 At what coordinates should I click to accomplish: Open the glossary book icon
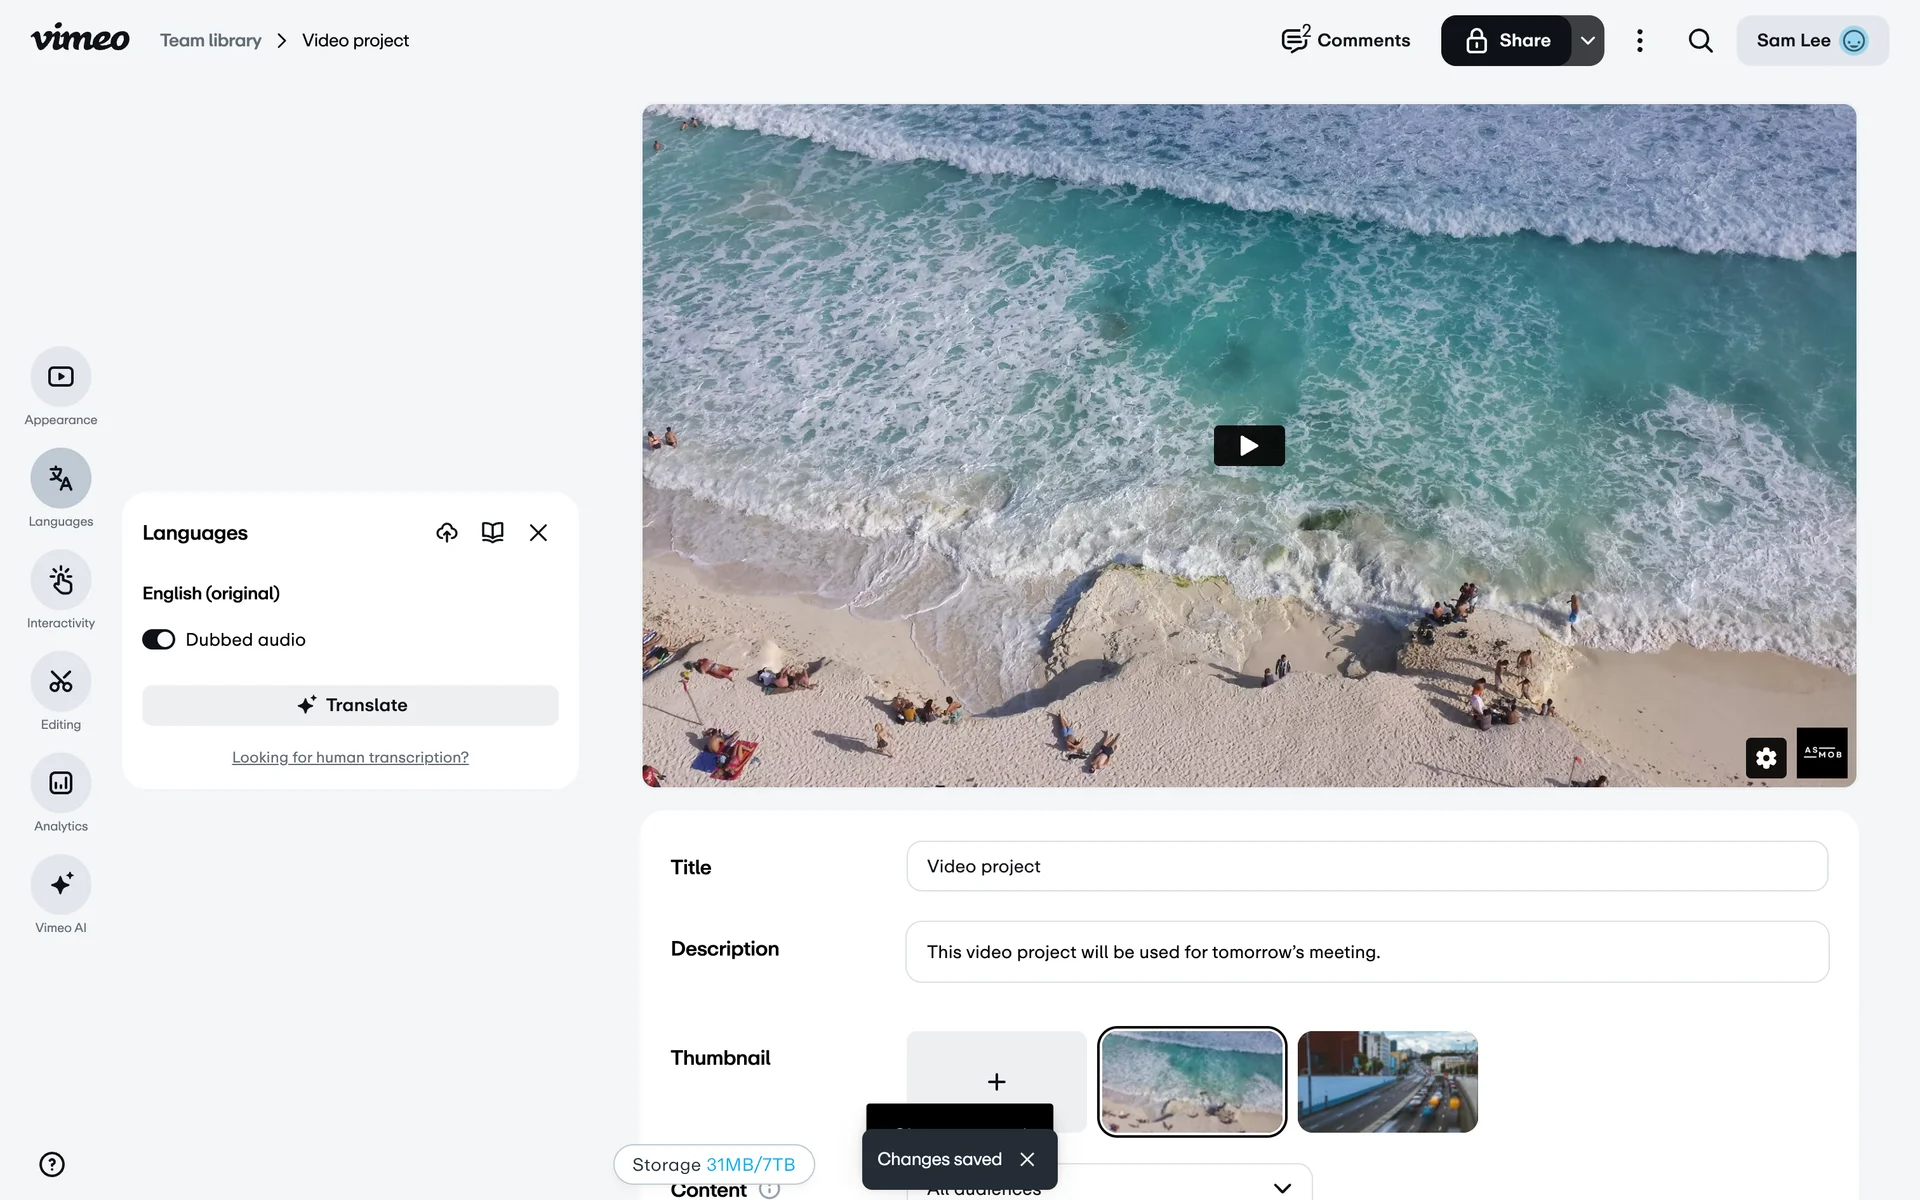click(x=492, y=533)
